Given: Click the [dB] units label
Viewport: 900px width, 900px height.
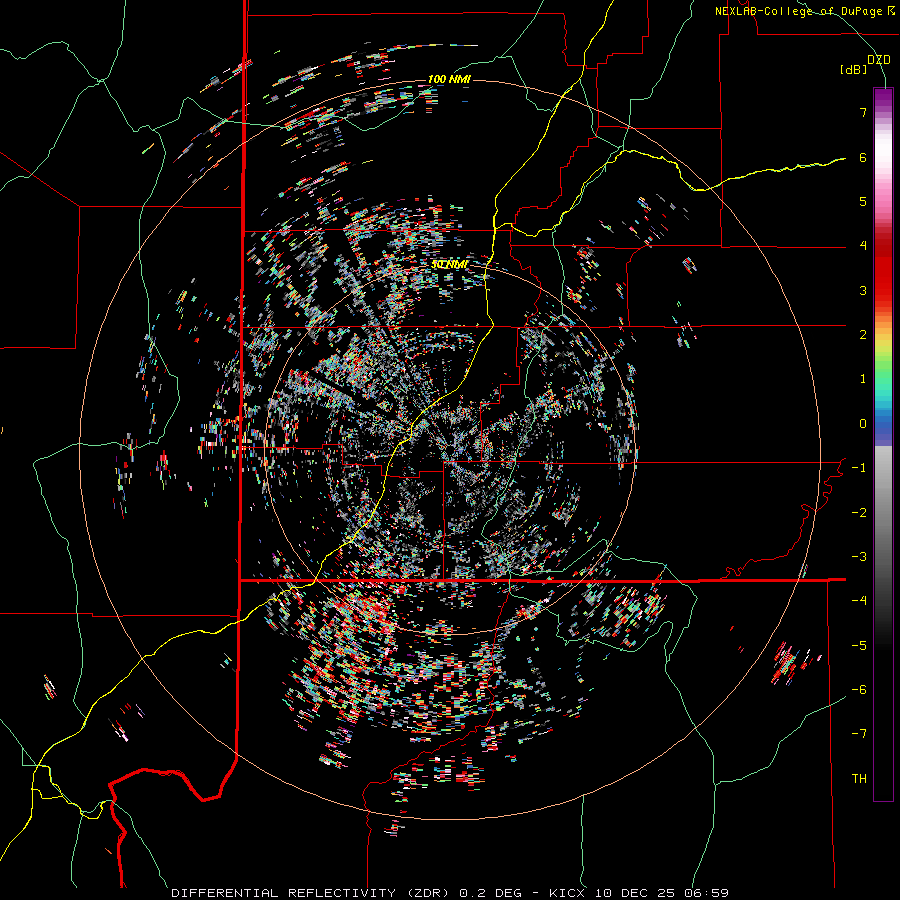Looking at the screenshot, I should coord(853,69).
